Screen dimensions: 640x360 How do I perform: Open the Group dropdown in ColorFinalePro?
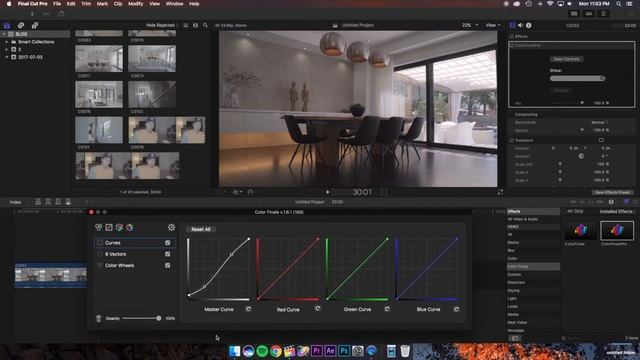click(577, 78)
